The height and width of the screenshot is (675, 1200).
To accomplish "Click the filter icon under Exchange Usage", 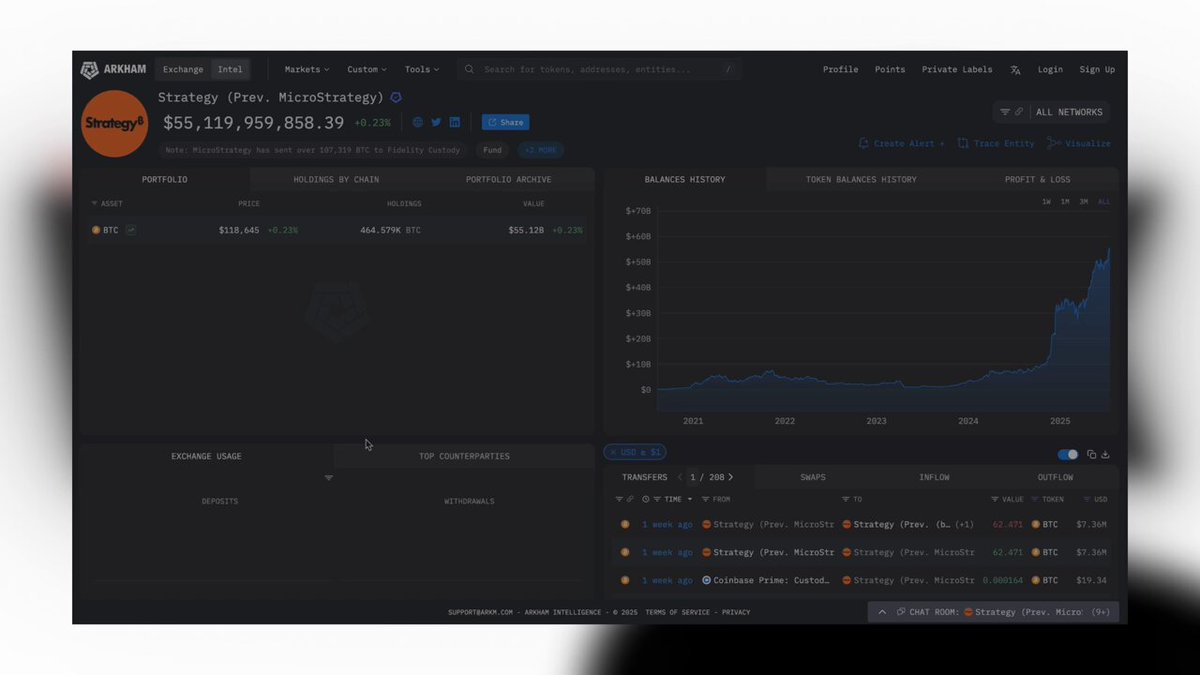I will point(329,478).
